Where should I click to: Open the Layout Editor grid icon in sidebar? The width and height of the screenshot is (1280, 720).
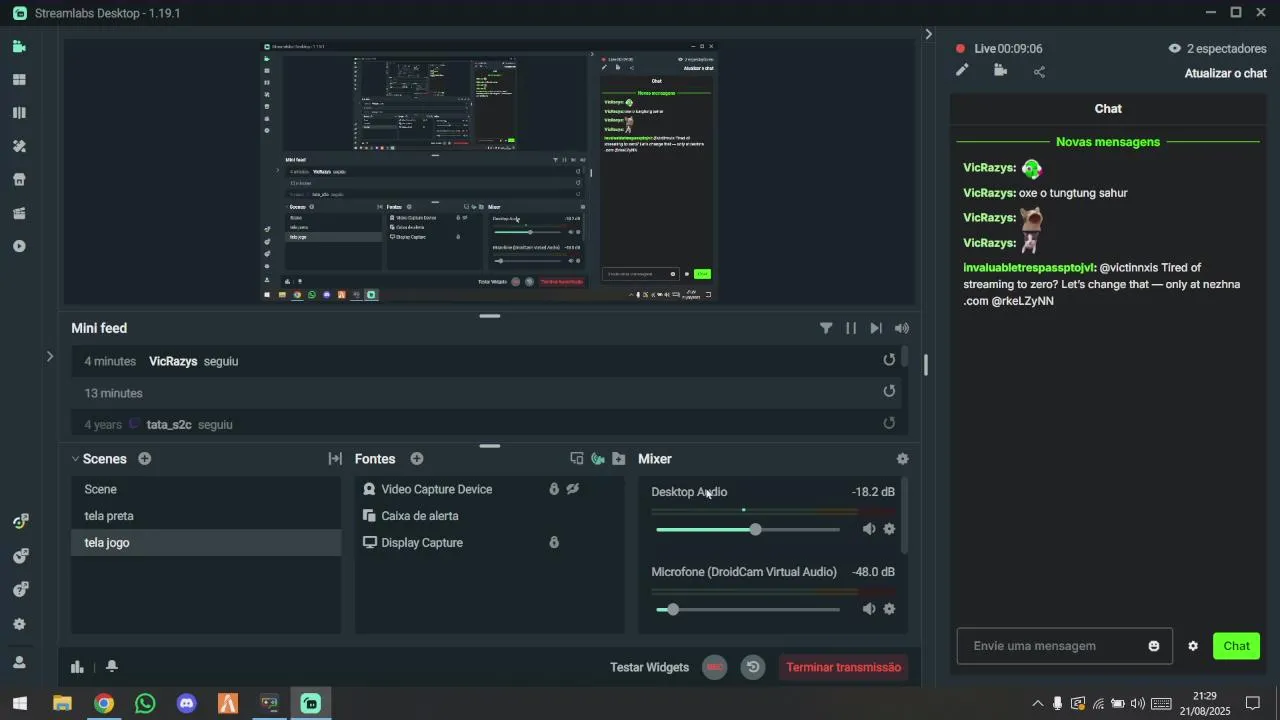[19, 80]
